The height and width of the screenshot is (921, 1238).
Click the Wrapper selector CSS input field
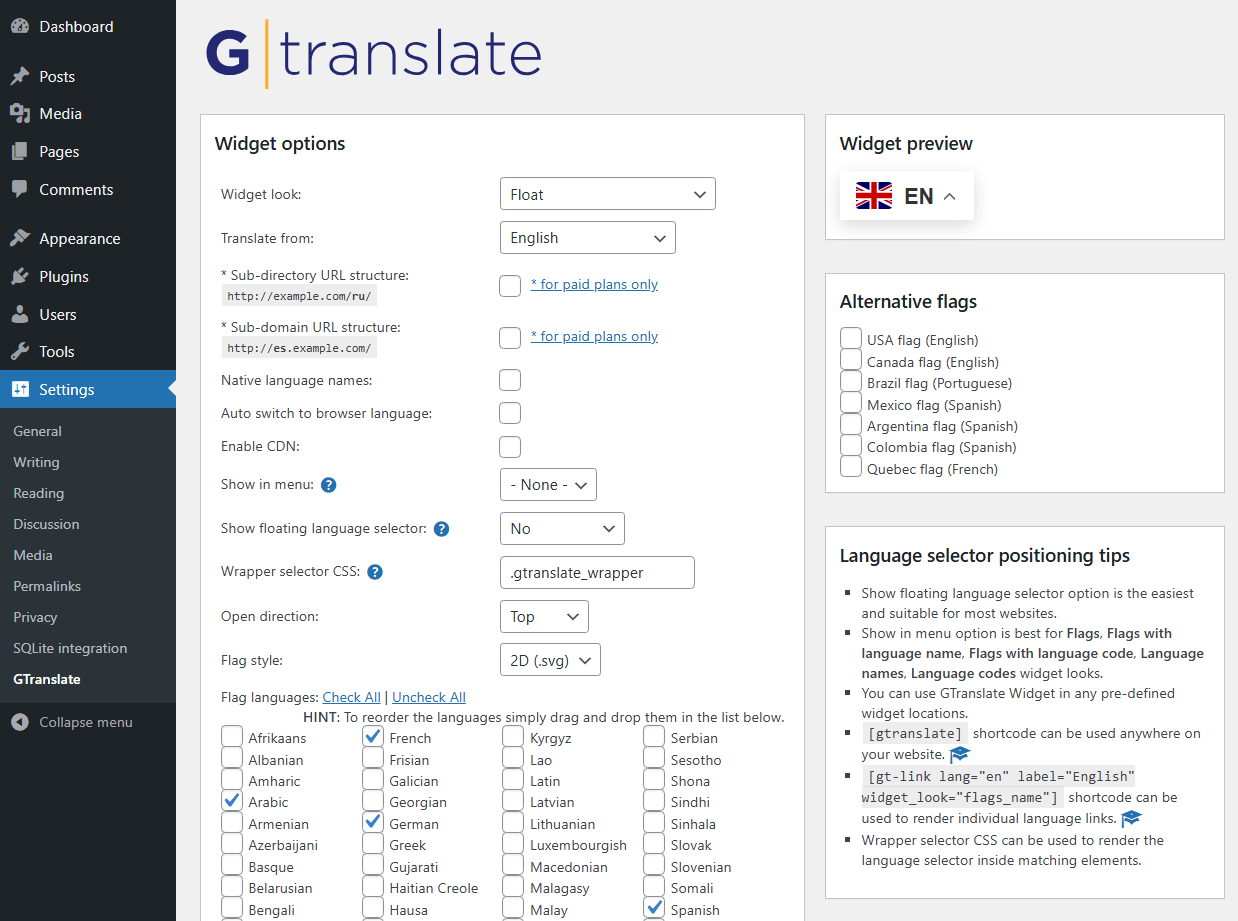click(597, 572)
